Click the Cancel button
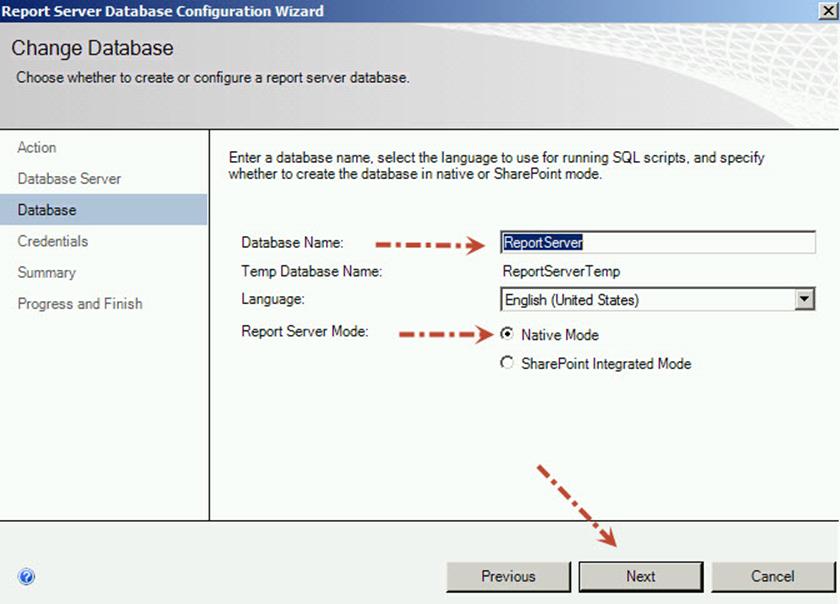 pyautogui.click(x=773, y=577)
